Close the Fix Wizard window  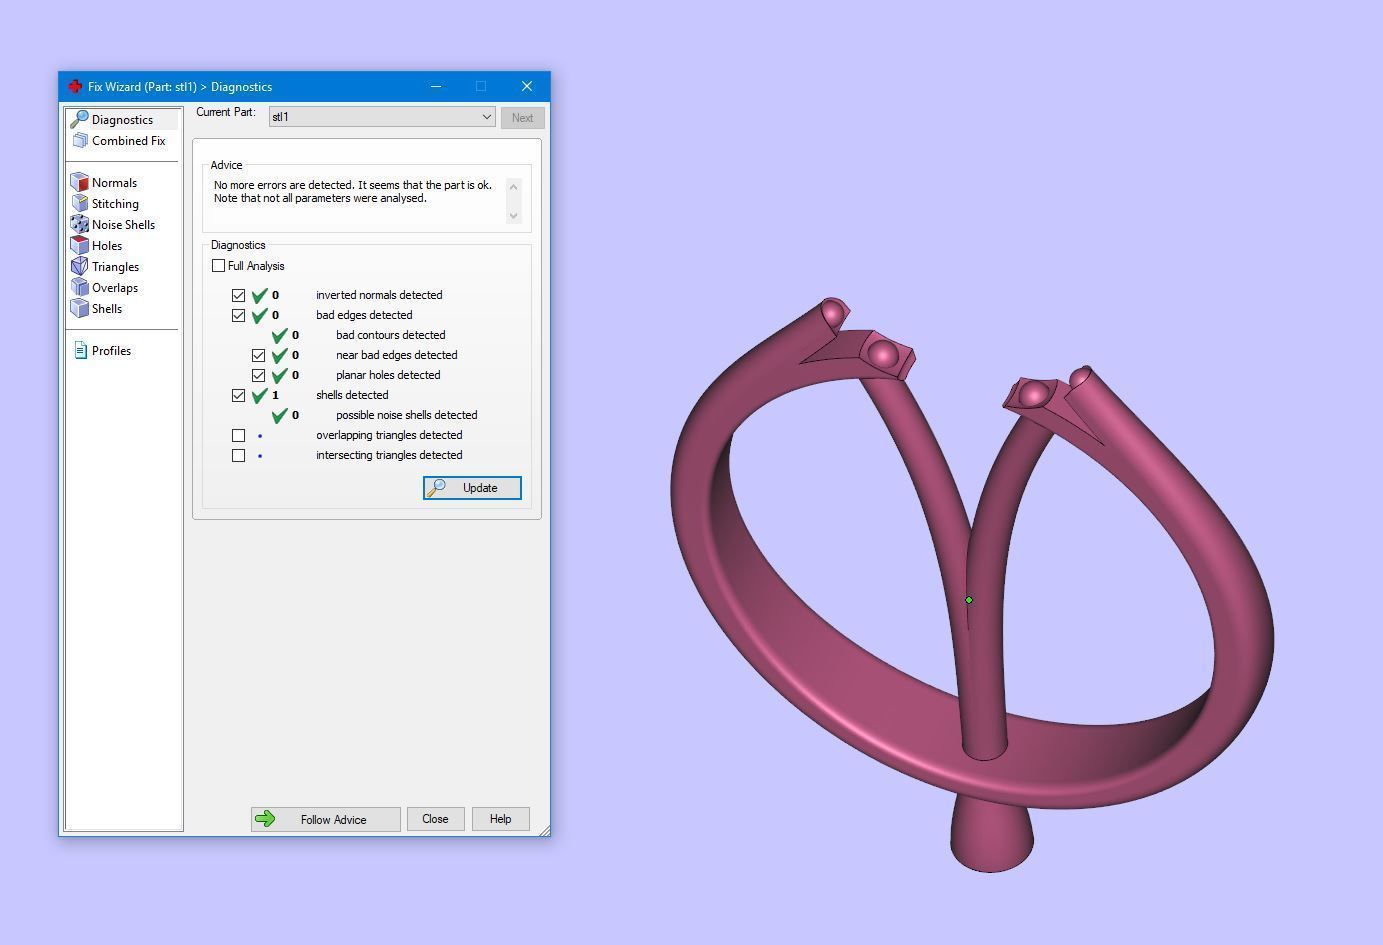527,86
